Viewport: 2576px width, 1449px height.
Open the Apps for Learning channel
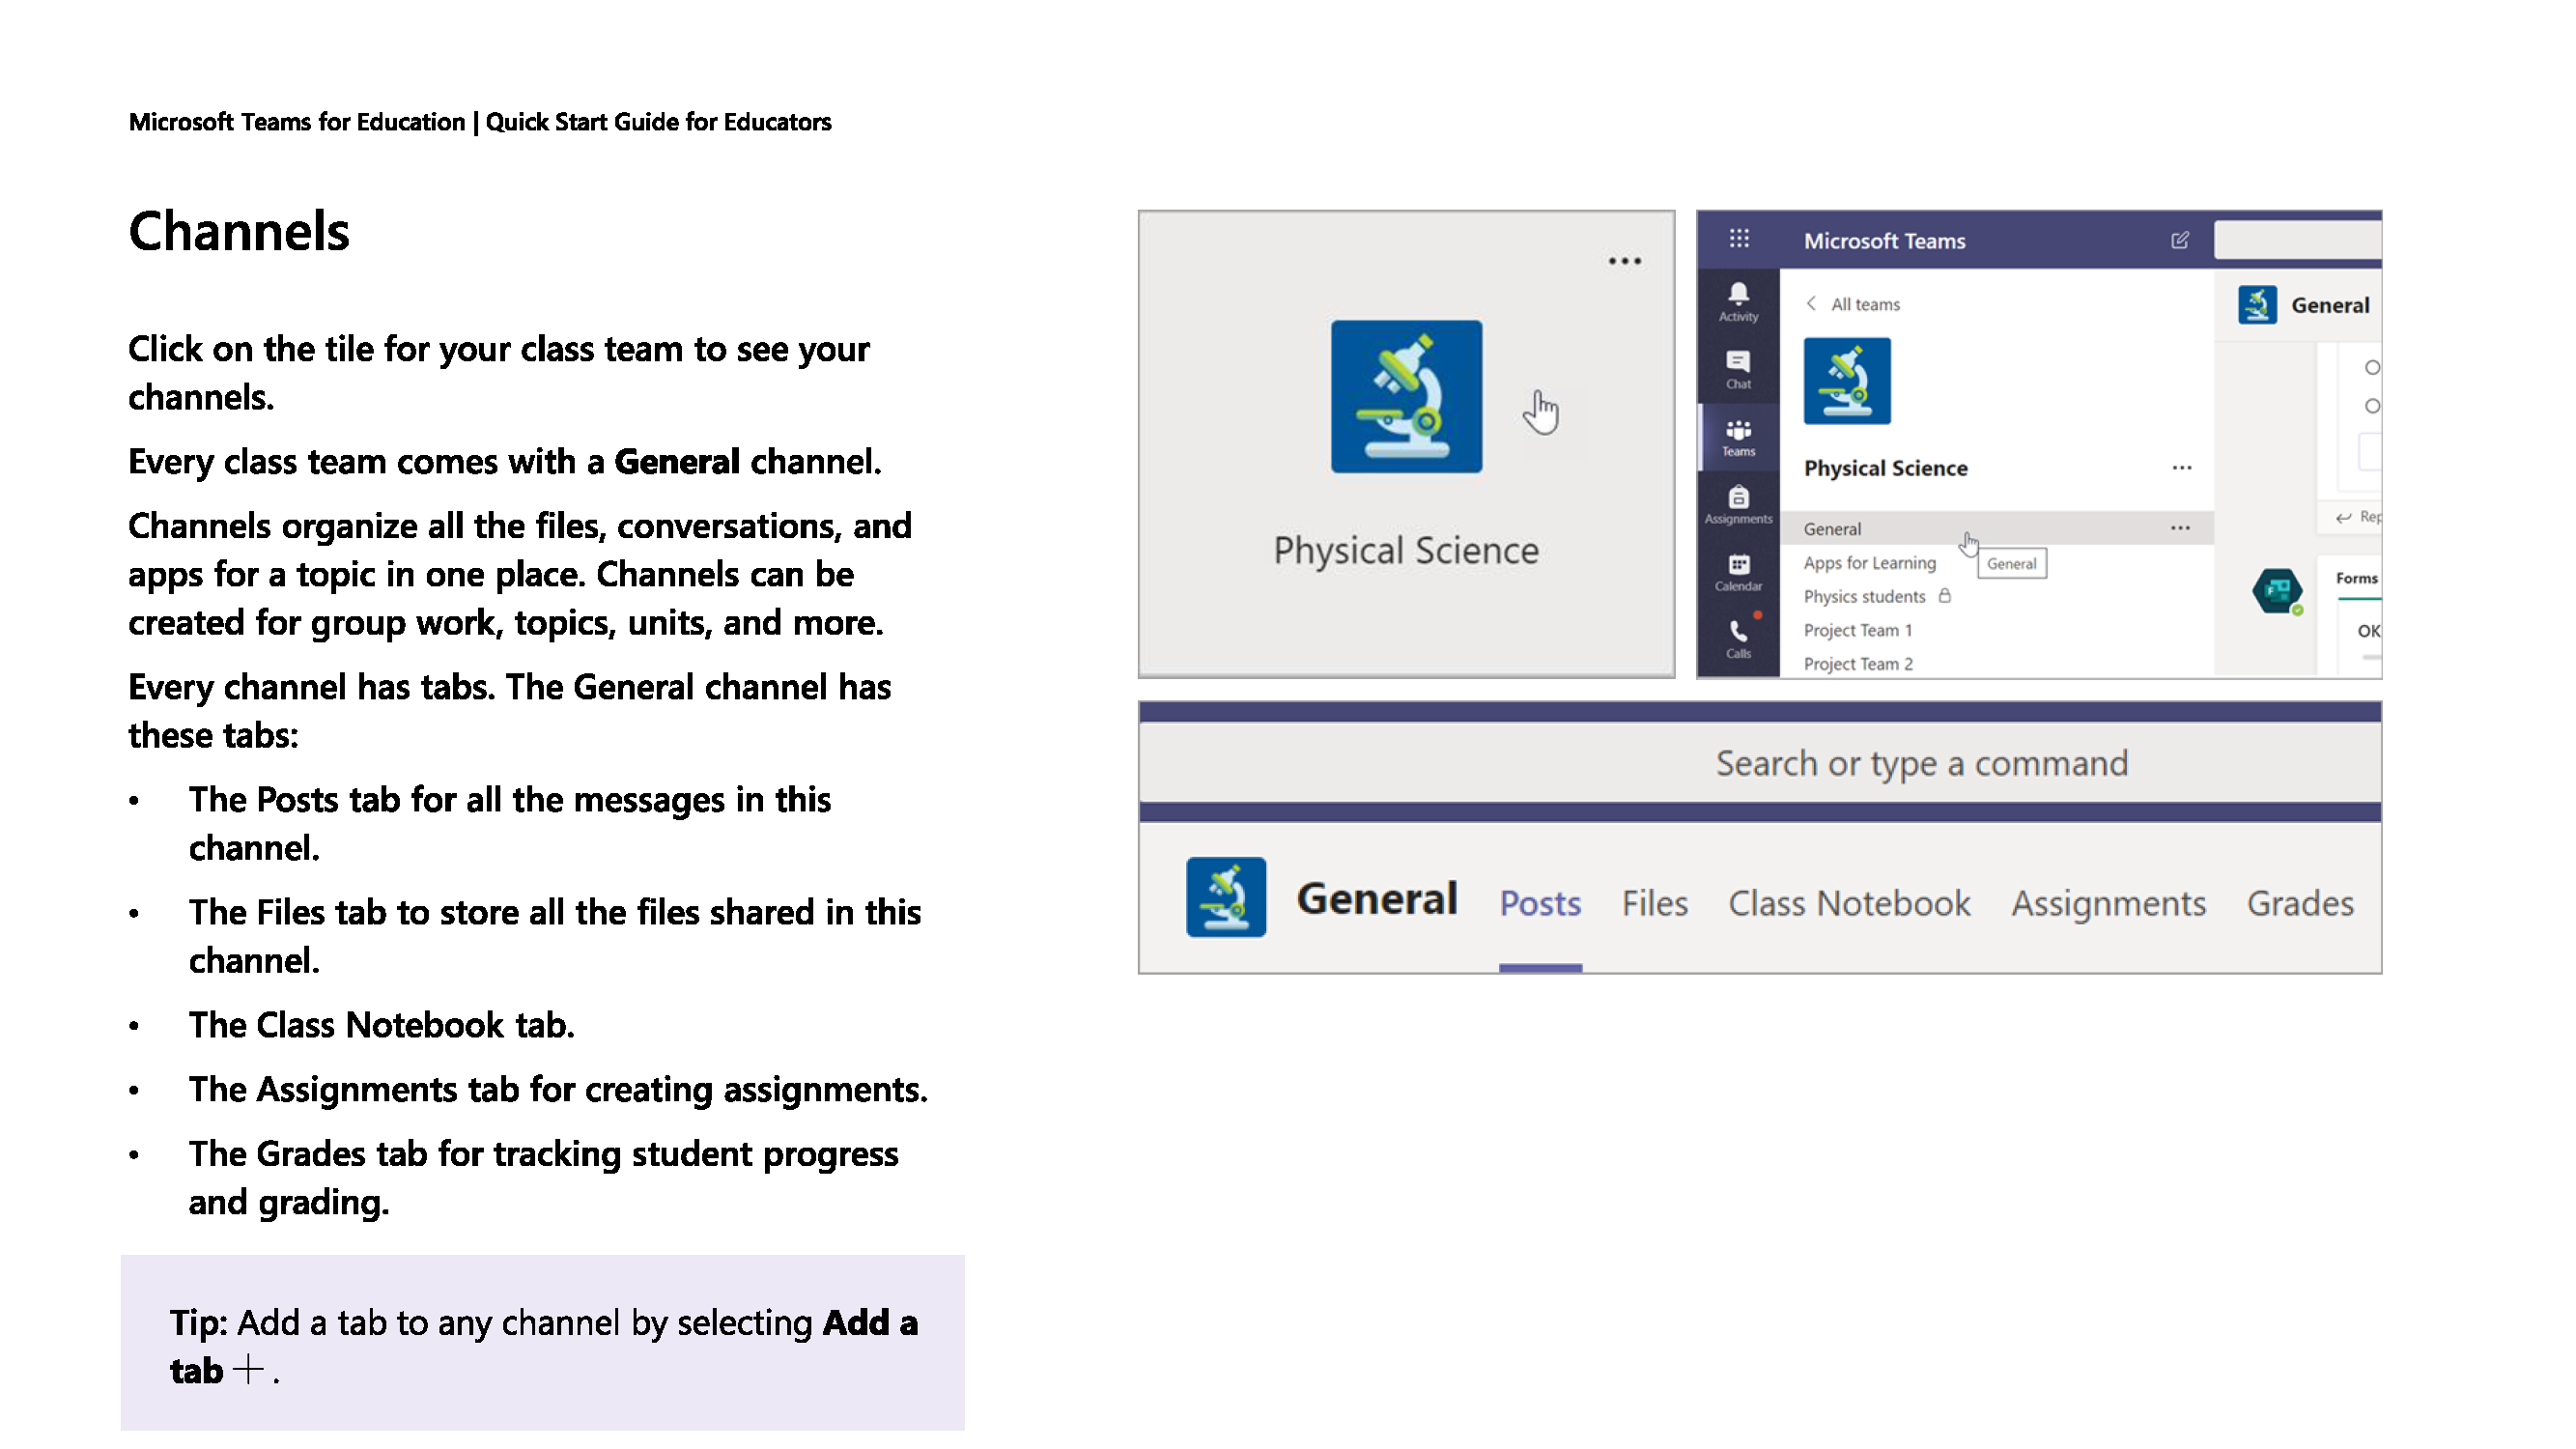tap(1869, 562)
